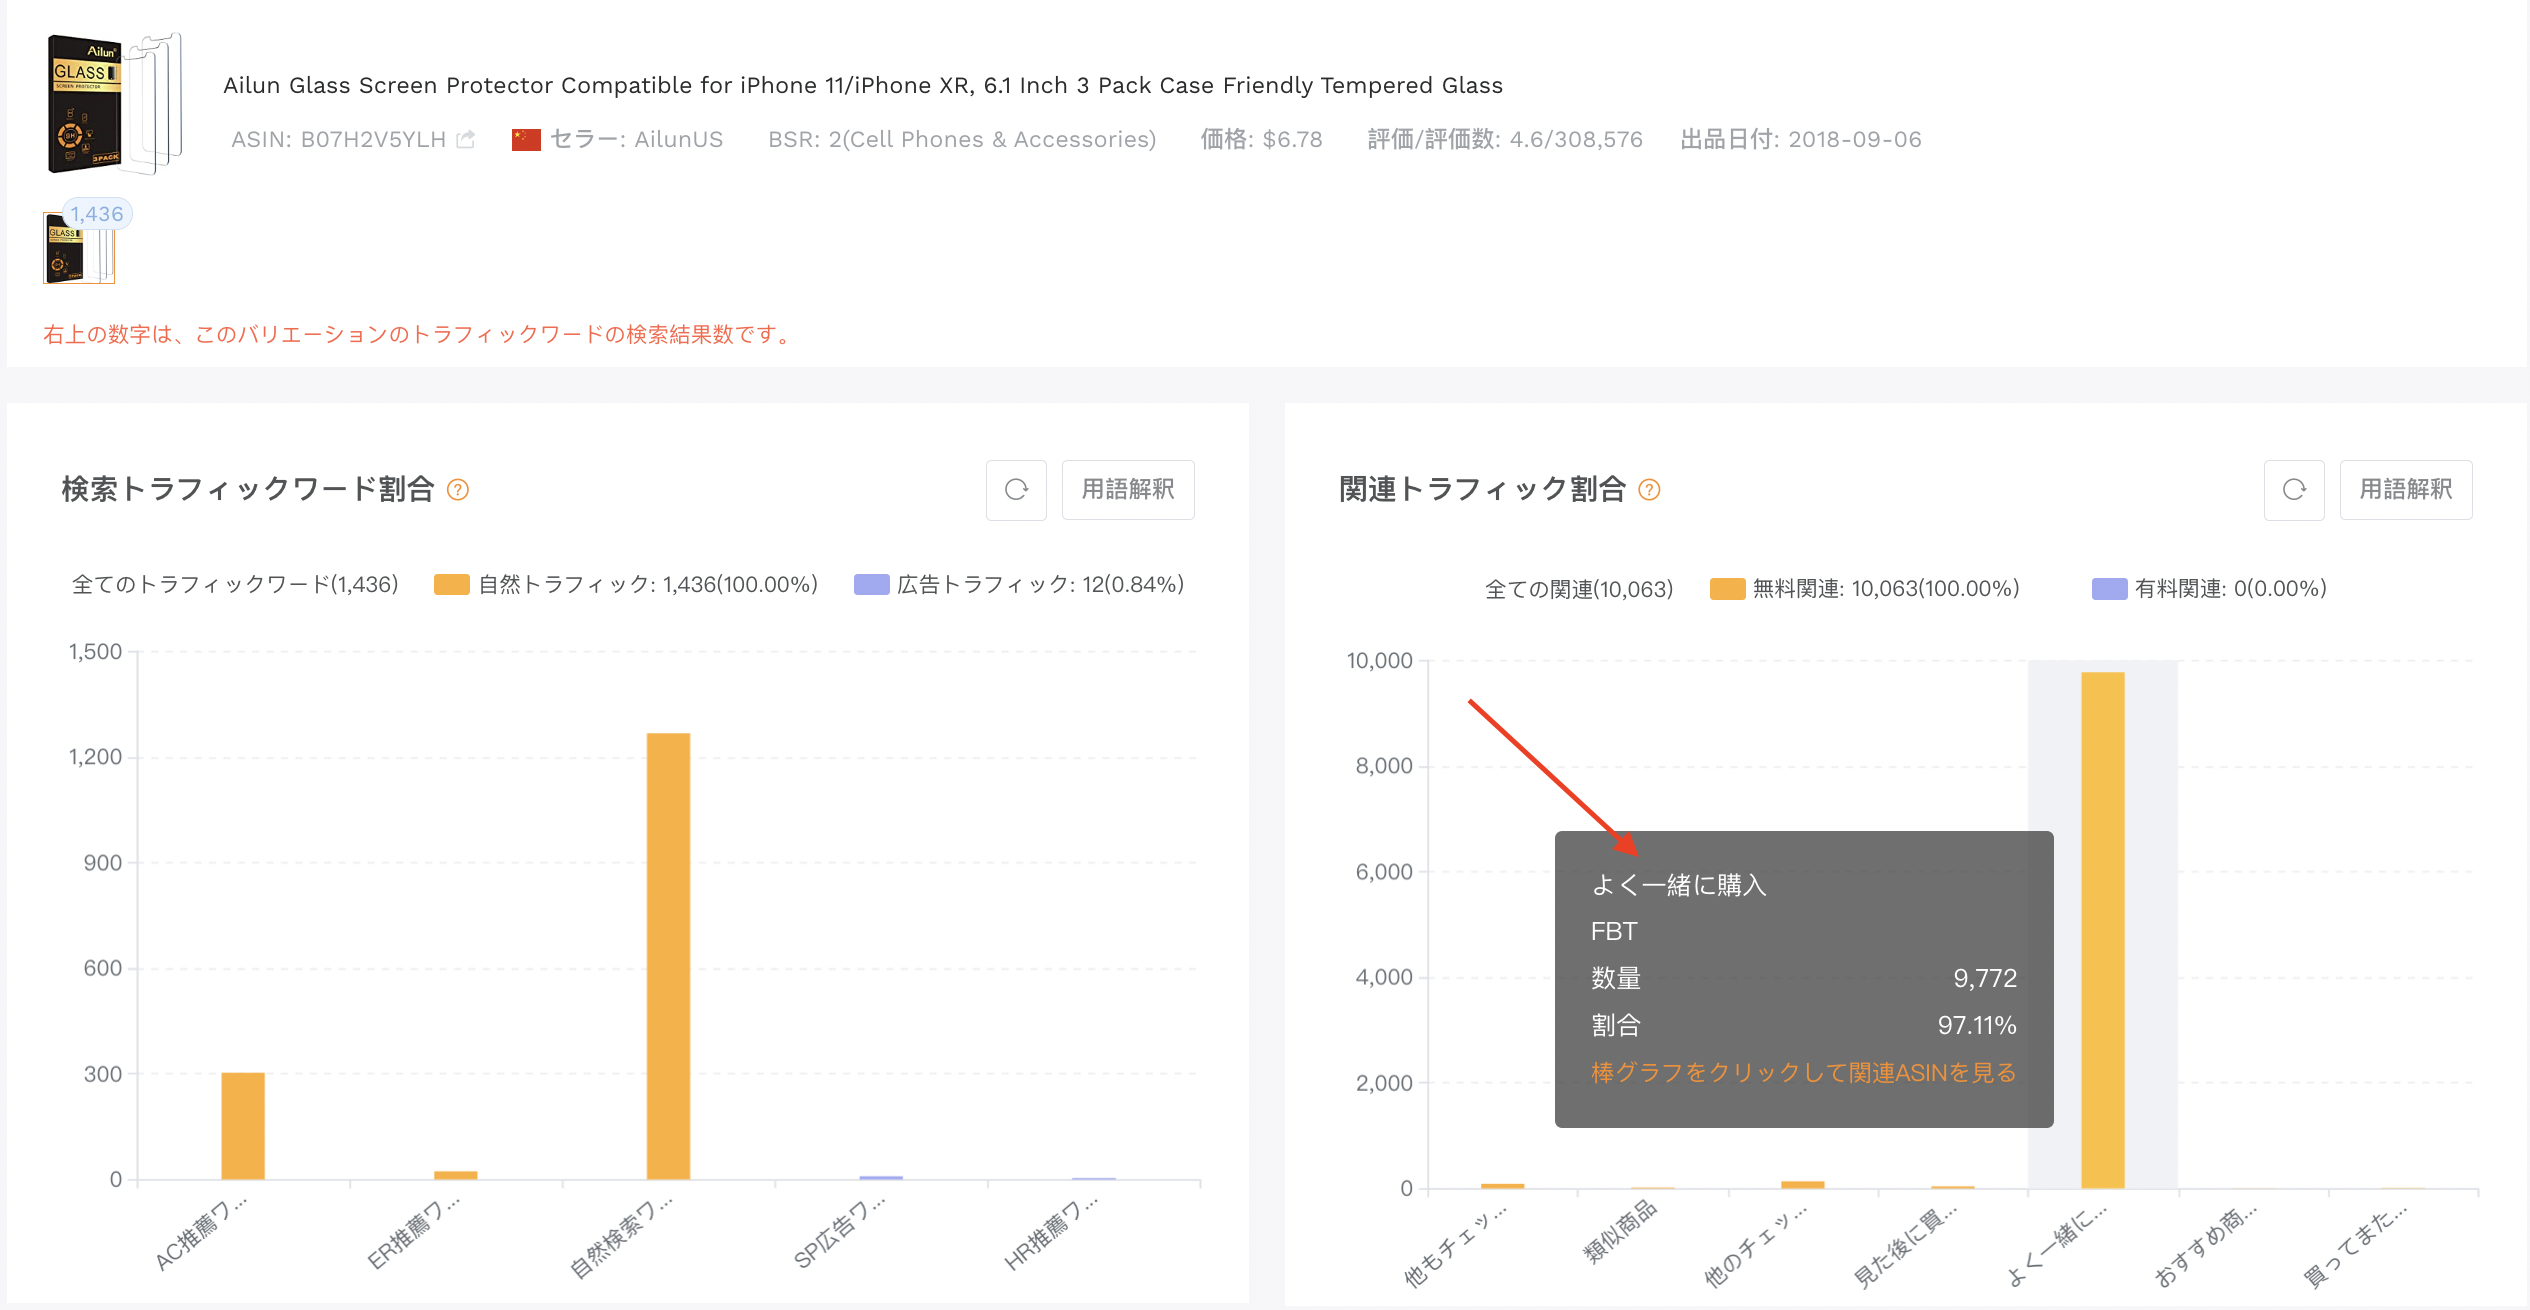Toggle 広告トラフィック legend series
The image size is (2530, 1310).
point(1019,585)
